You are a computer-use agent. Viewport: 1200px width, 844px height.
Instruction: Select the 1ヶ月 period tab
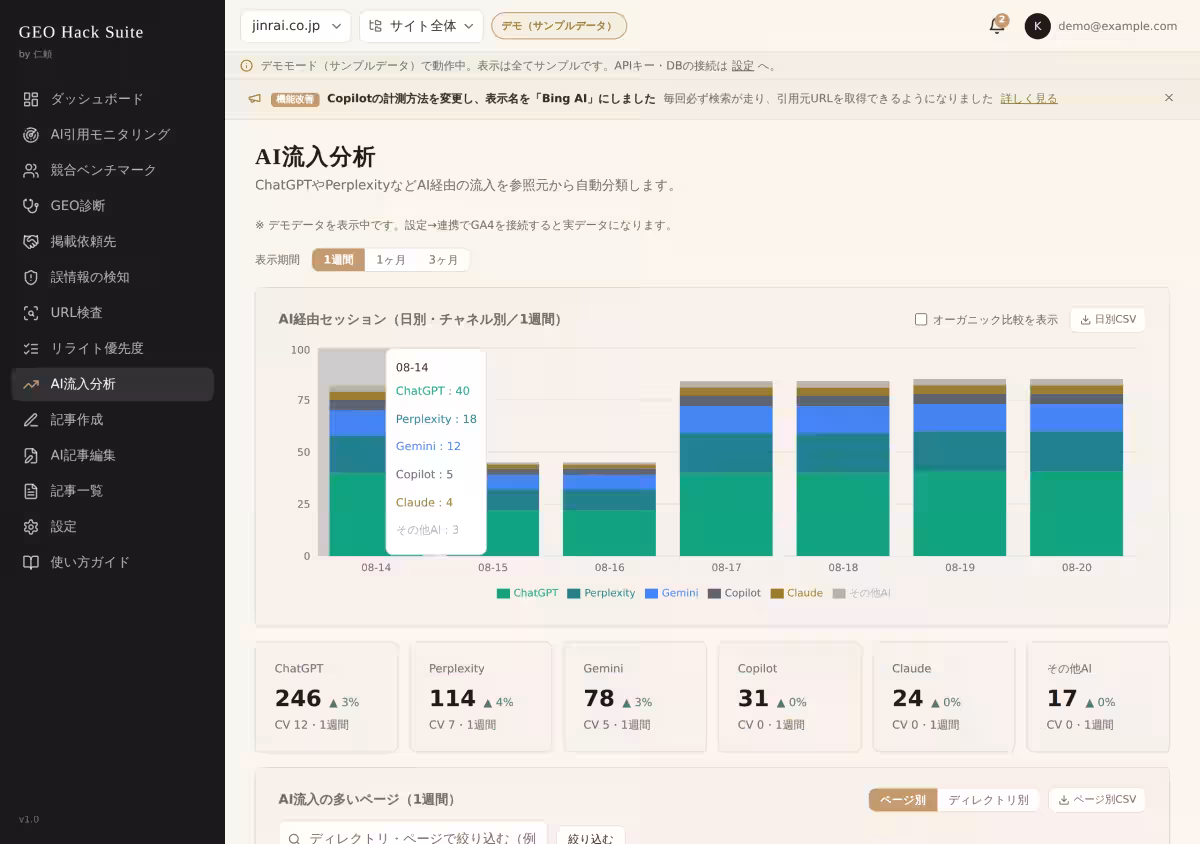click(391, 260)
